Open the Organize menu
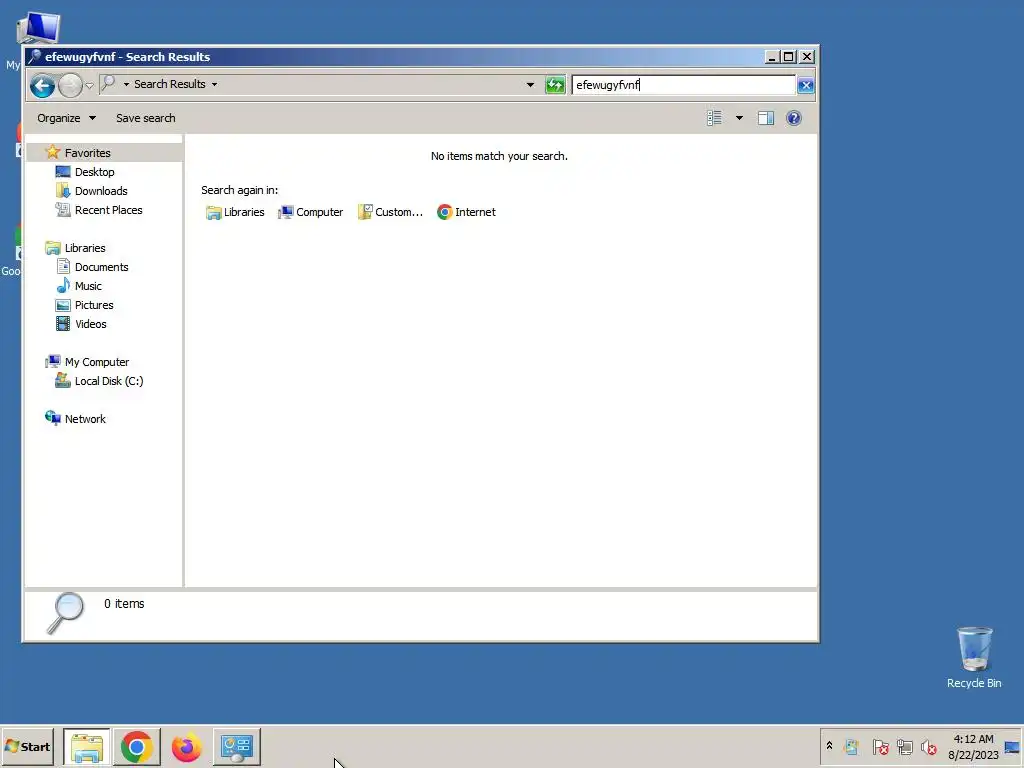This screenshot has width=1024, height=768. click(x=67, y=118)
